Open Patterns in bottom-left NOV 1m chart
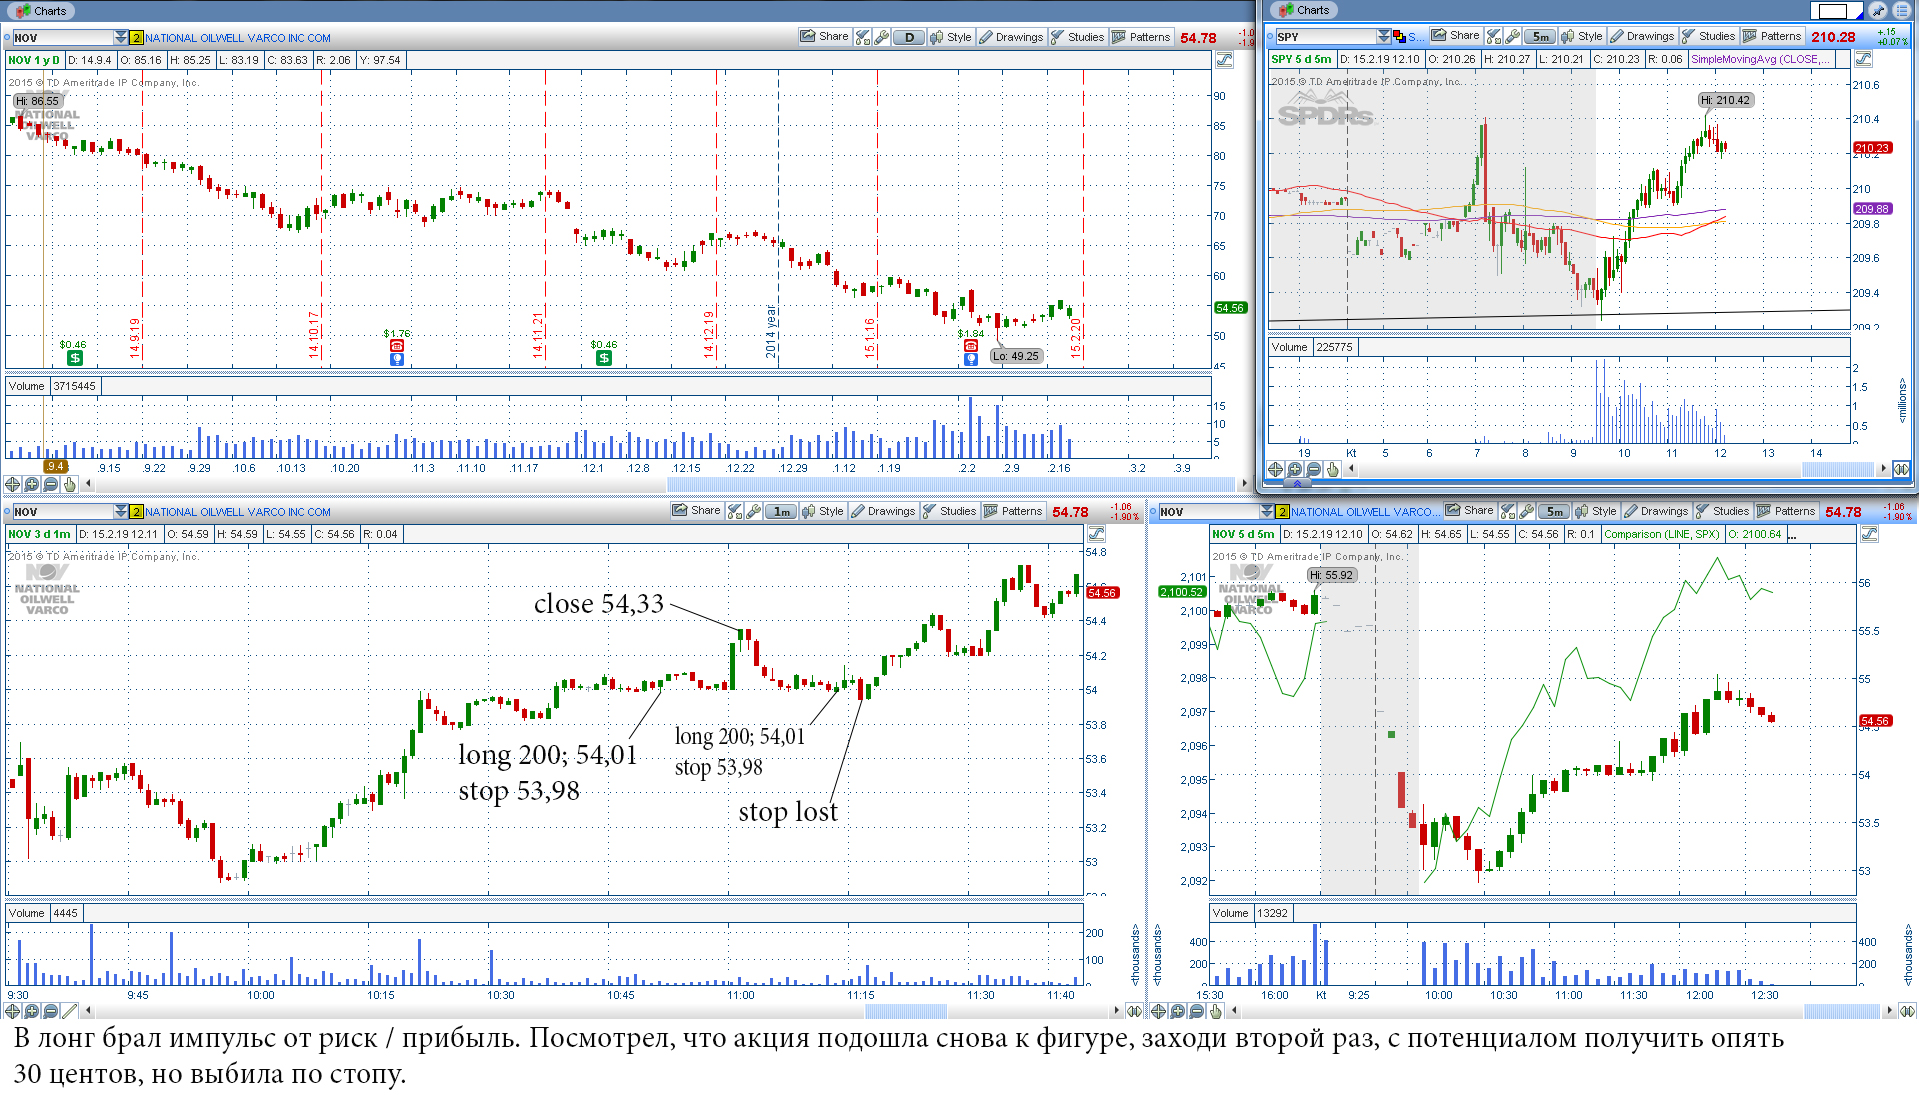The height and width of the screenshot is (1111, 1919). 1013,511
